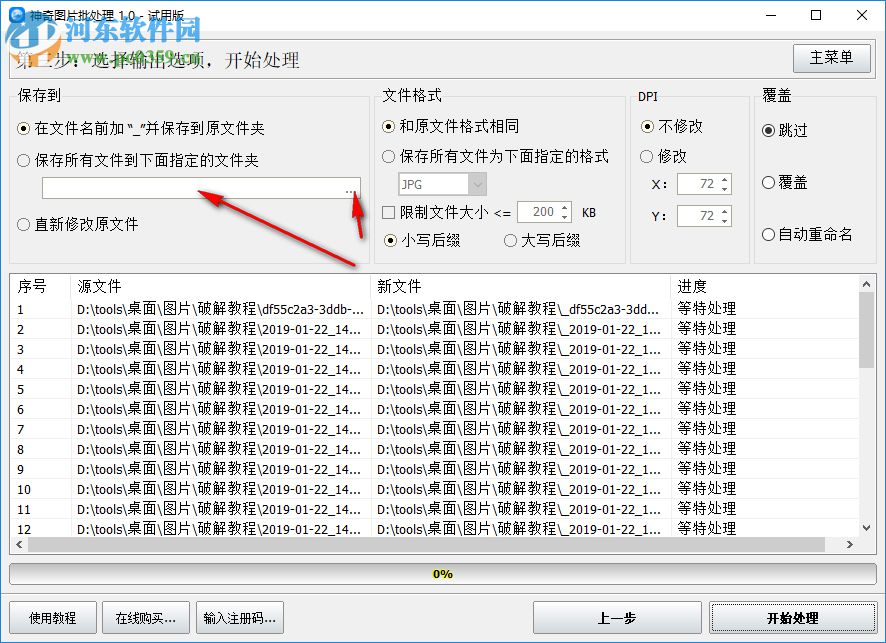
Task: Click the output folder path input field
Action: point(190,190)
